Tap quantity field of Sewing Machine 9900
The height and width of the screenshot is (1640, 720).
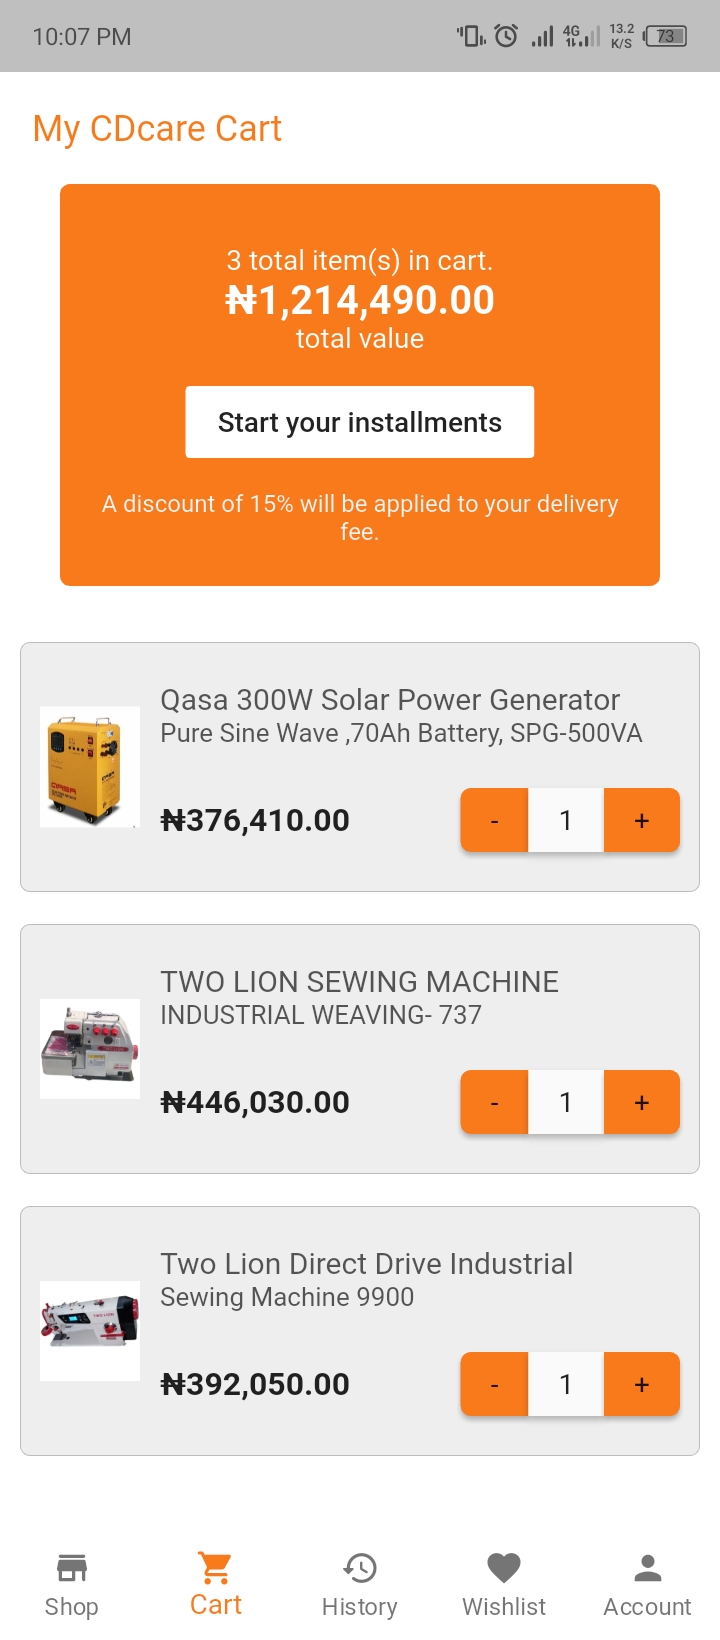click(x=566, y=1384)
